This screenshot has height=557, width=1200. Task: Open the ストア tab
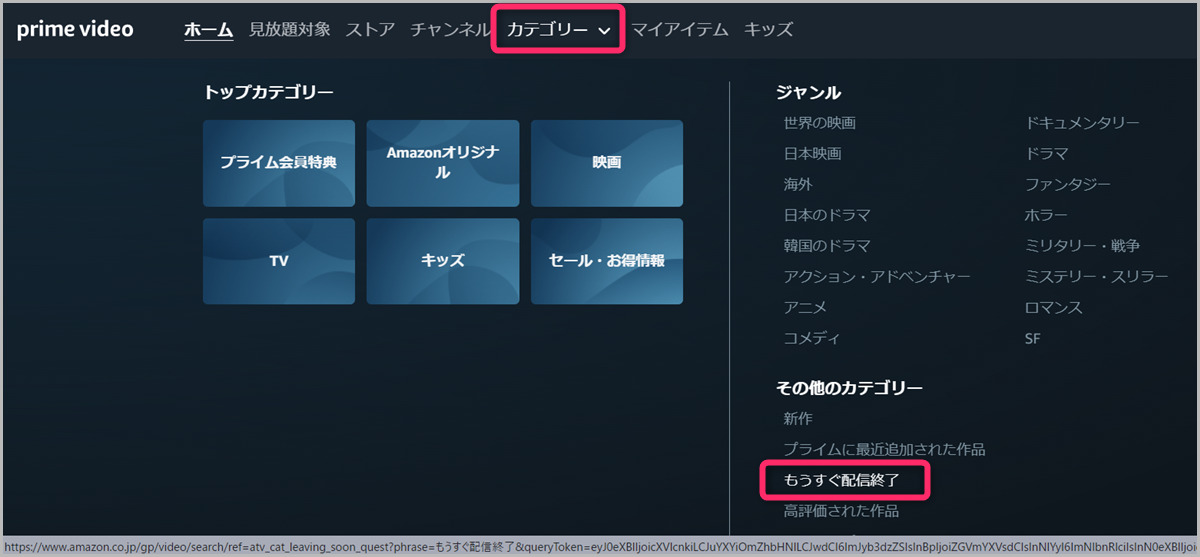(x=370, y=29)
